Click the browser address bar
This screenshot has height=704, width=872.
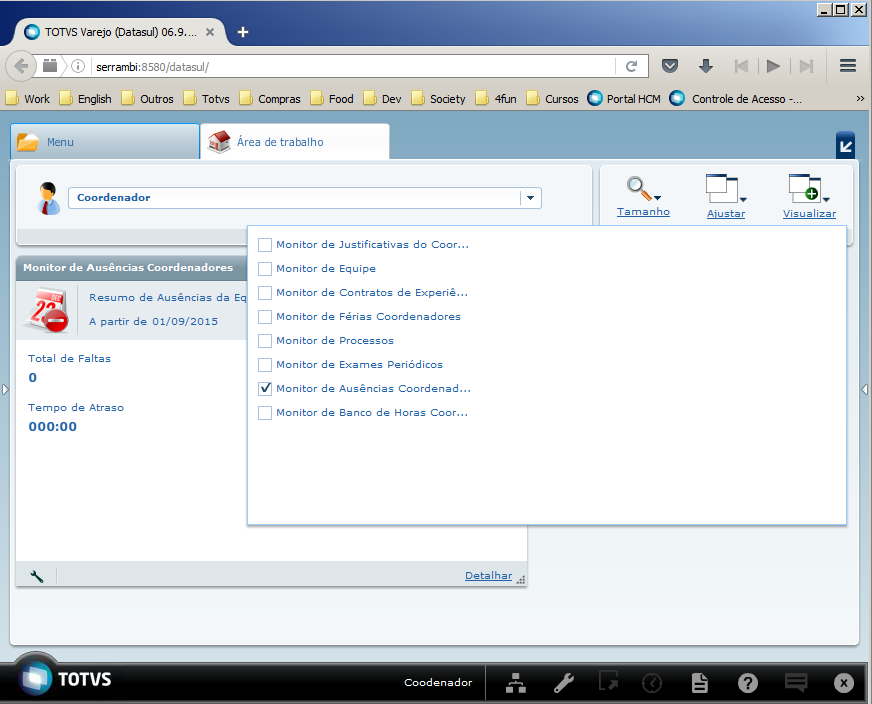tap(354, 67)
